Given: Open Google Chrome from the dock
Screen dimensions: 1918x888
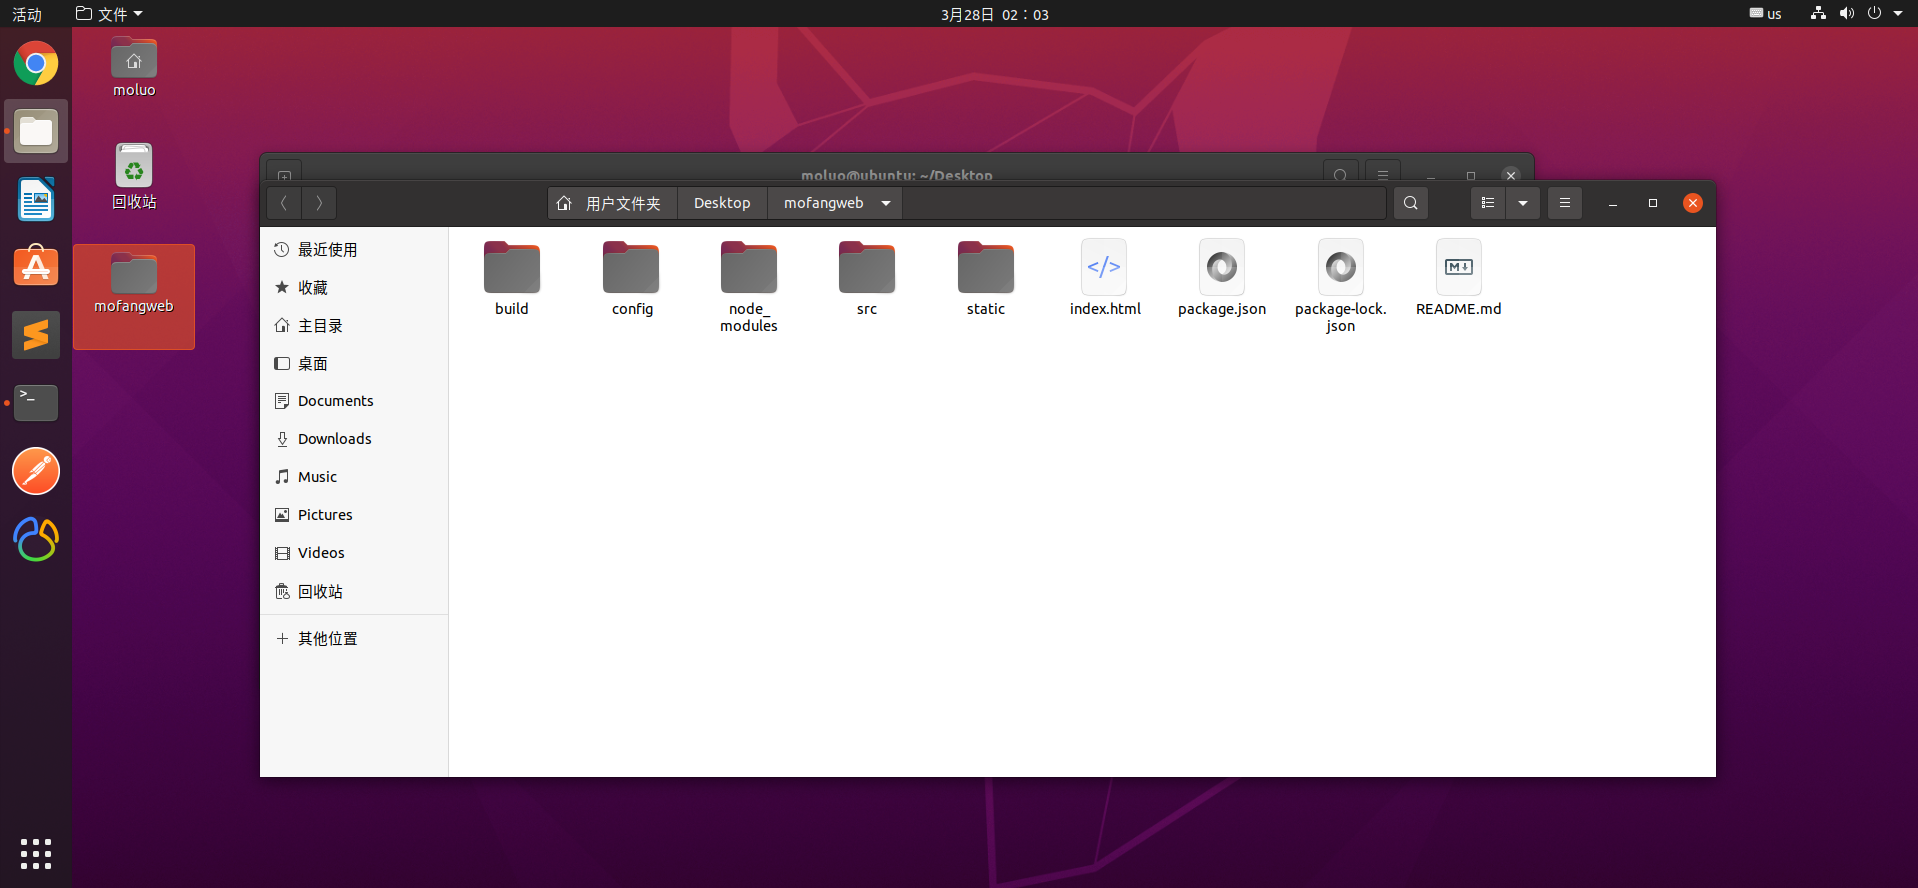Looking at the screenshot, I should click(x=36, y=64).
